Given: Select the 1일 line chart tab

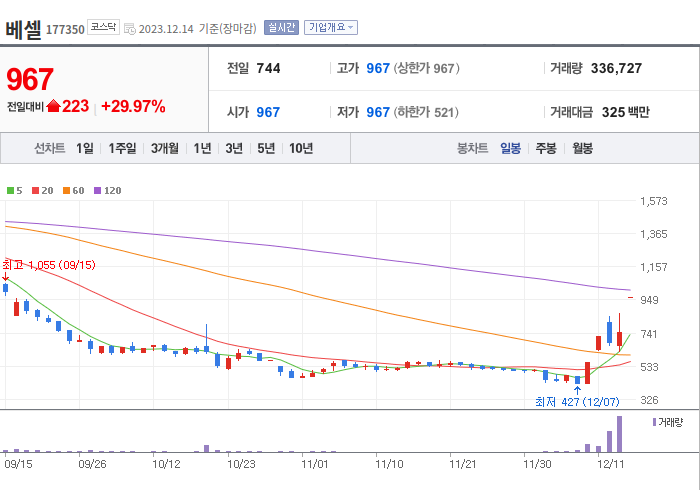Looking at the screenshot, I should point(85,148).
